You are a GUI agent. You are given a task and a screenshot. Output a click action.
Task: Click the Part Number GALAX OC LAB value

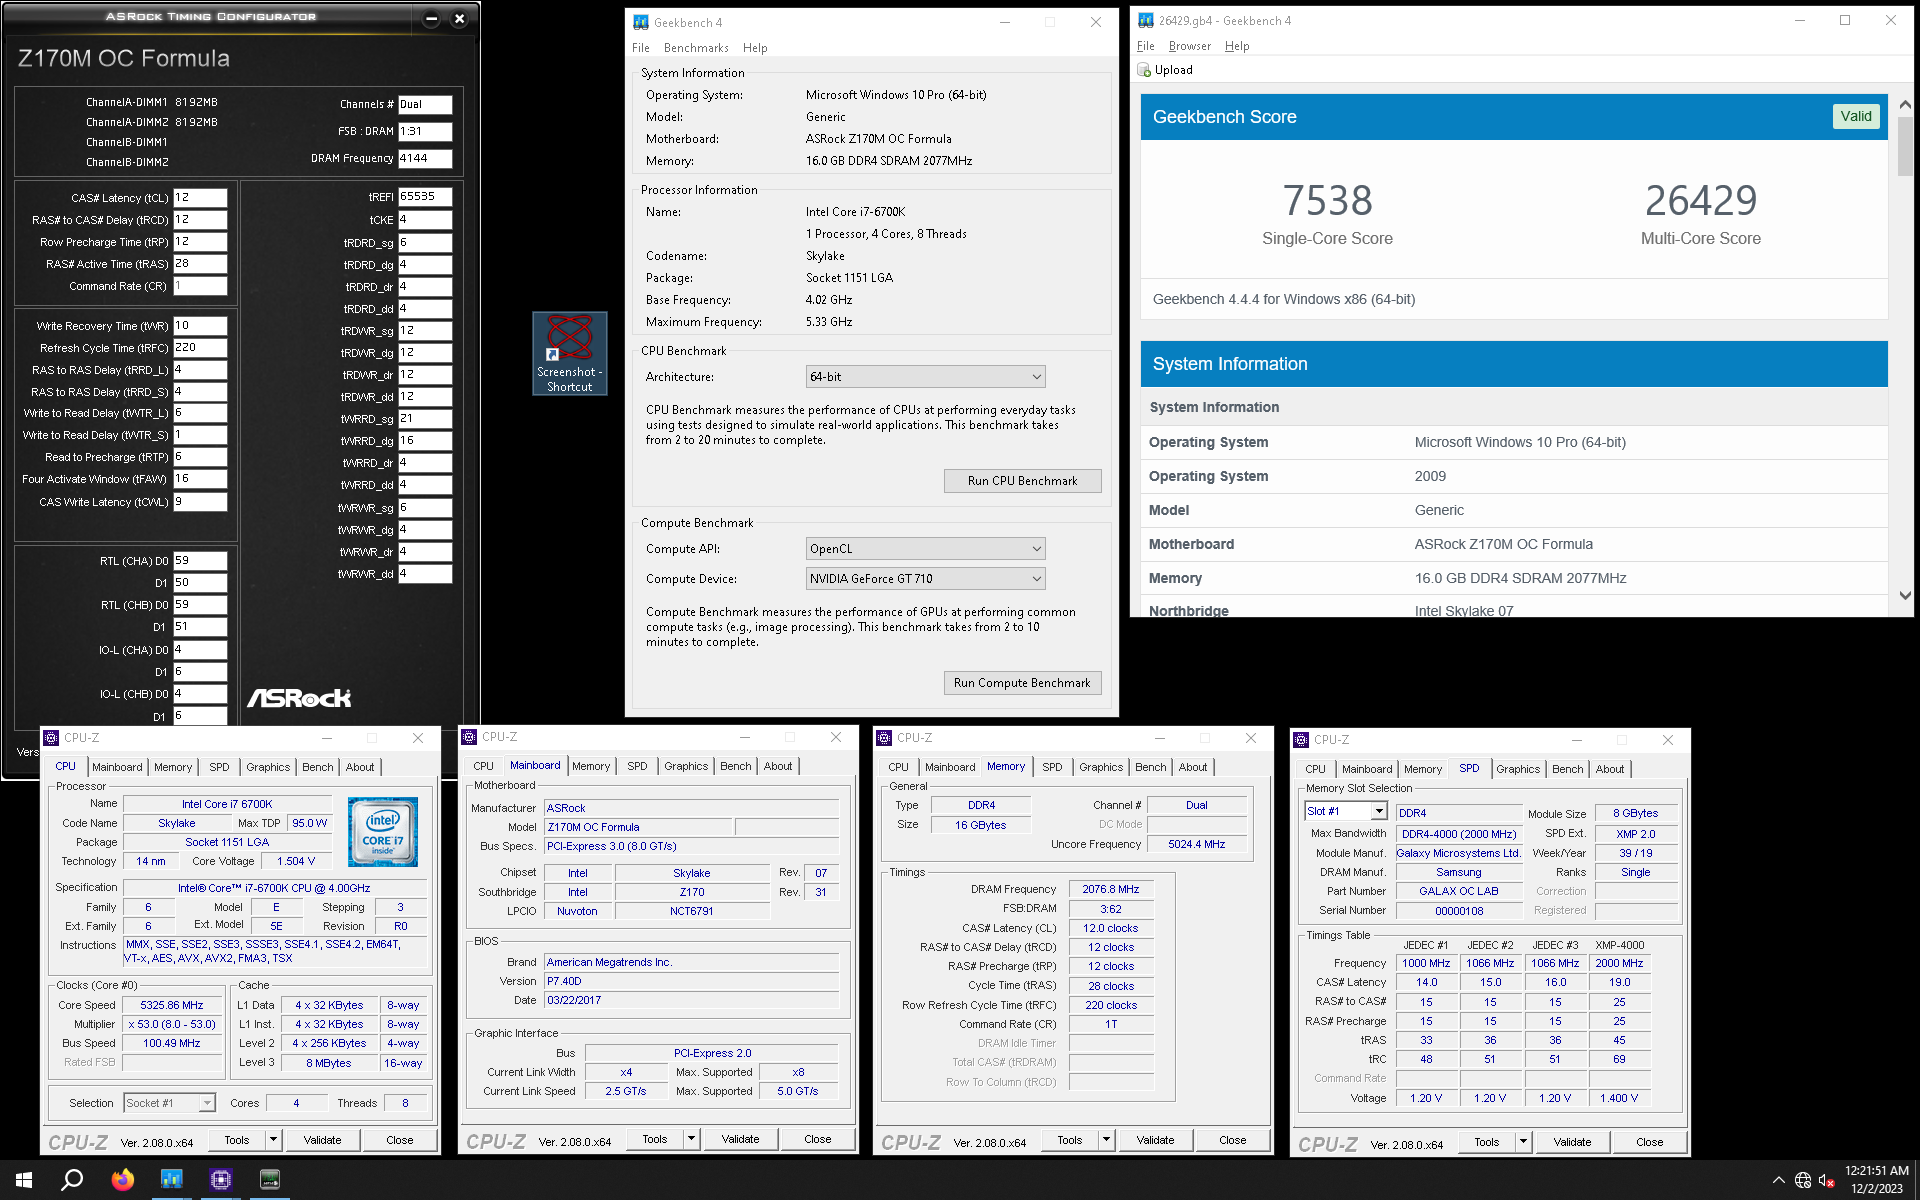(x=1458, y=891)
